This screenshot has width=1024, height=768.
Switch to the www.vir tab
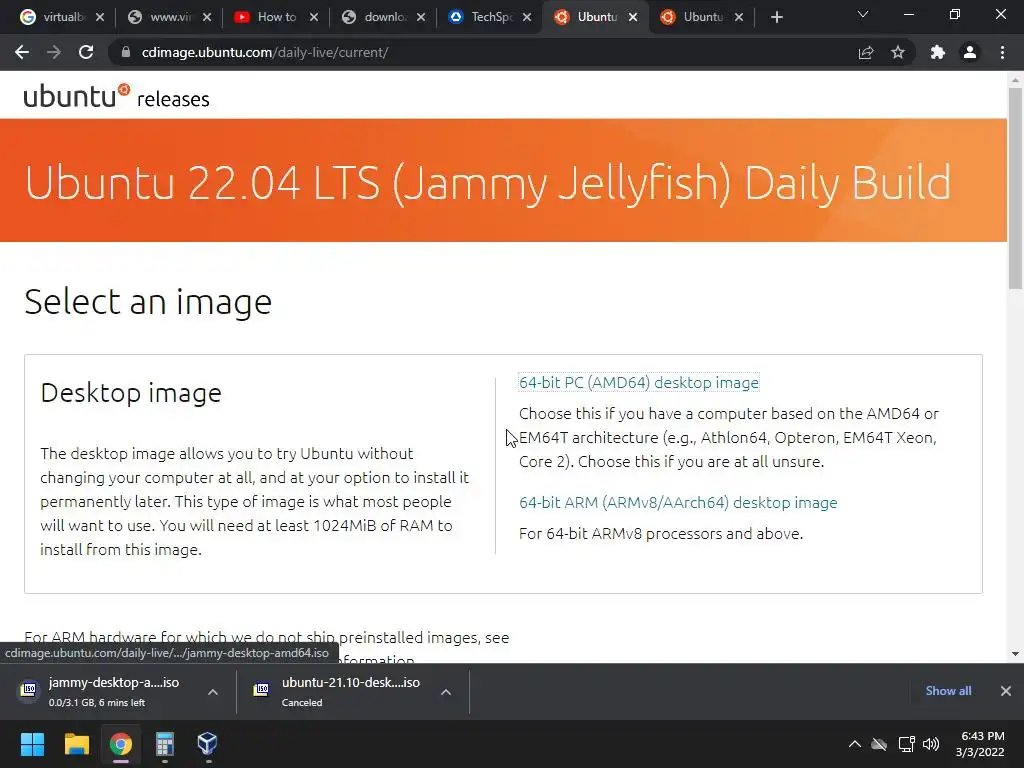point(161,17)
